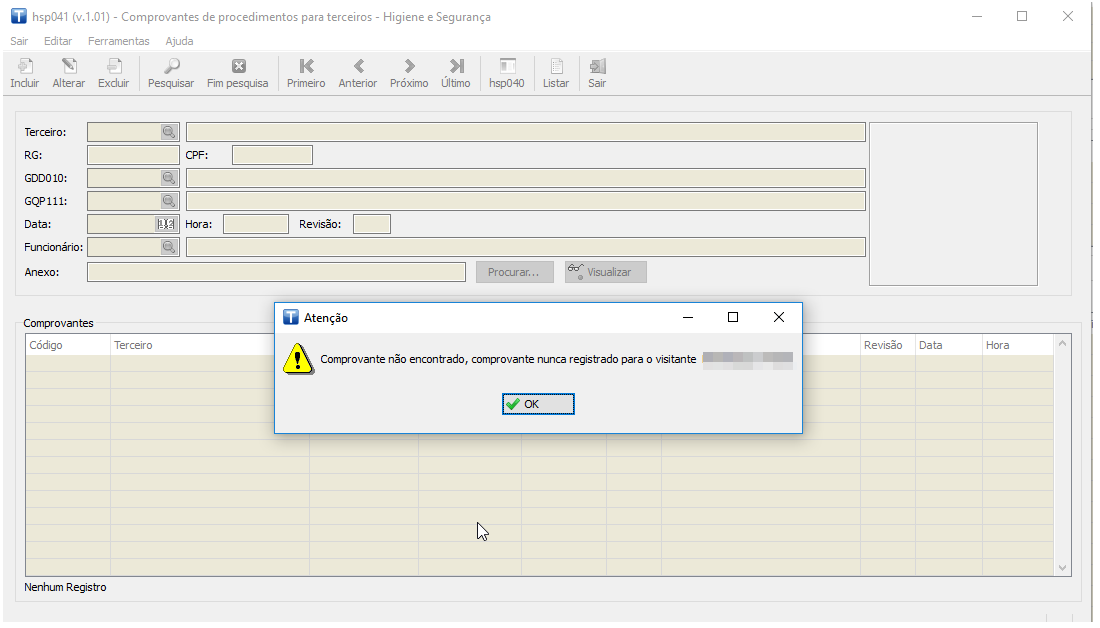Jump to Último record
The height and width of the screenshot is (628, 1100).
456,67
